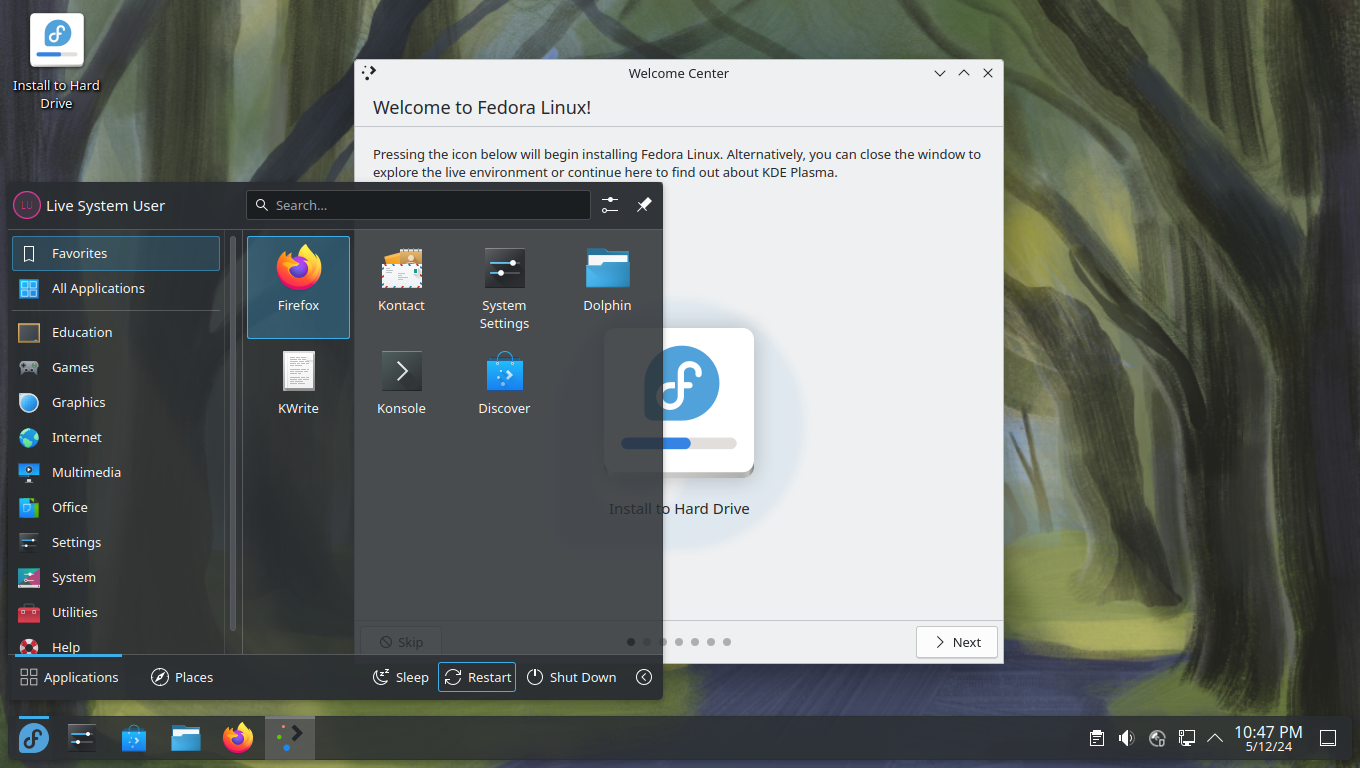Screen dimensions: 1360x768
Task: Open the Games category
Action: tap(116, 367)
